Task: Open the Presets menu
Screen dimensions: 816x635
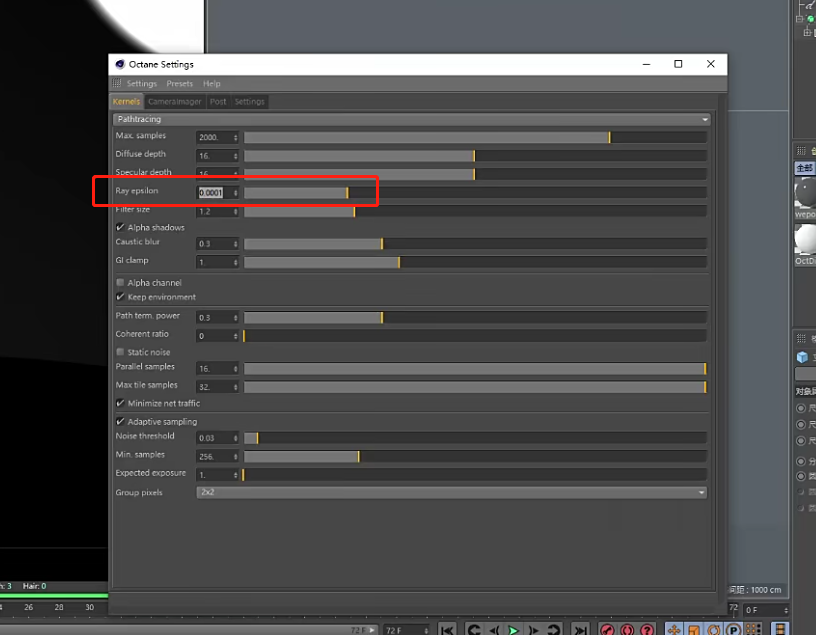Action: coord(180,83)
